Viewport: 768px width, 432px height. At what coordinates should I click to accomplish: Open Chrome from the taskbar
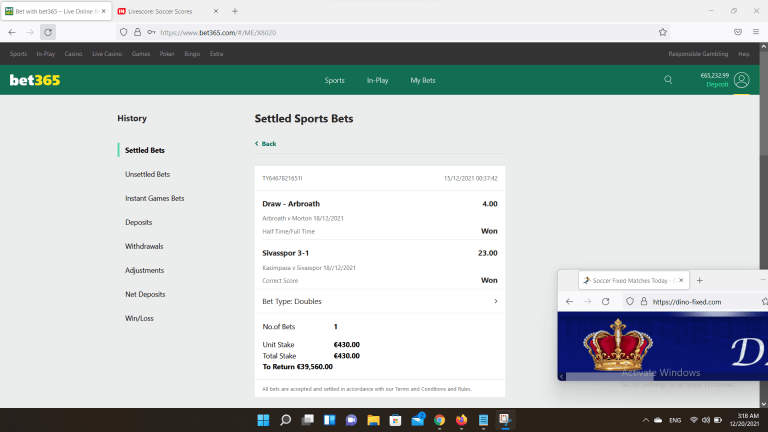click(x=439, y=420)
